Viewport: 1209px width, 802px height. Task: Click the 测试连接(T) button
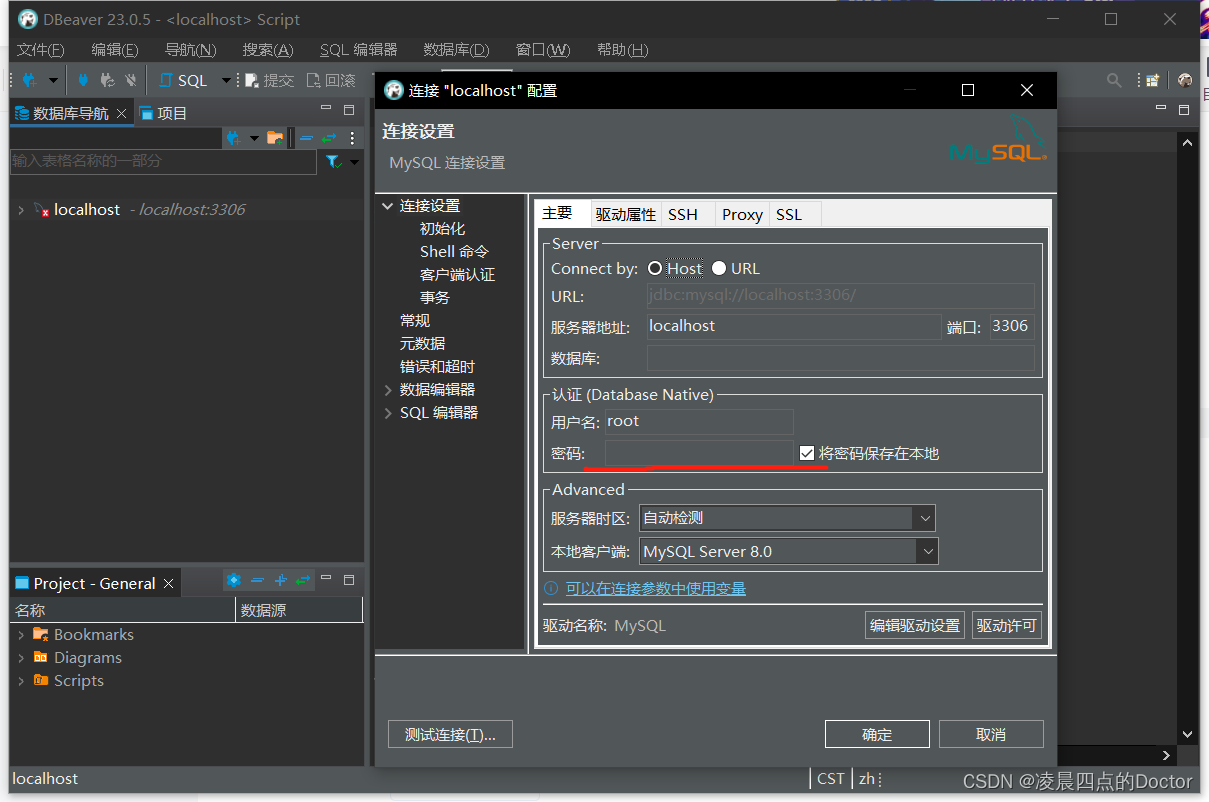(450, 733)
